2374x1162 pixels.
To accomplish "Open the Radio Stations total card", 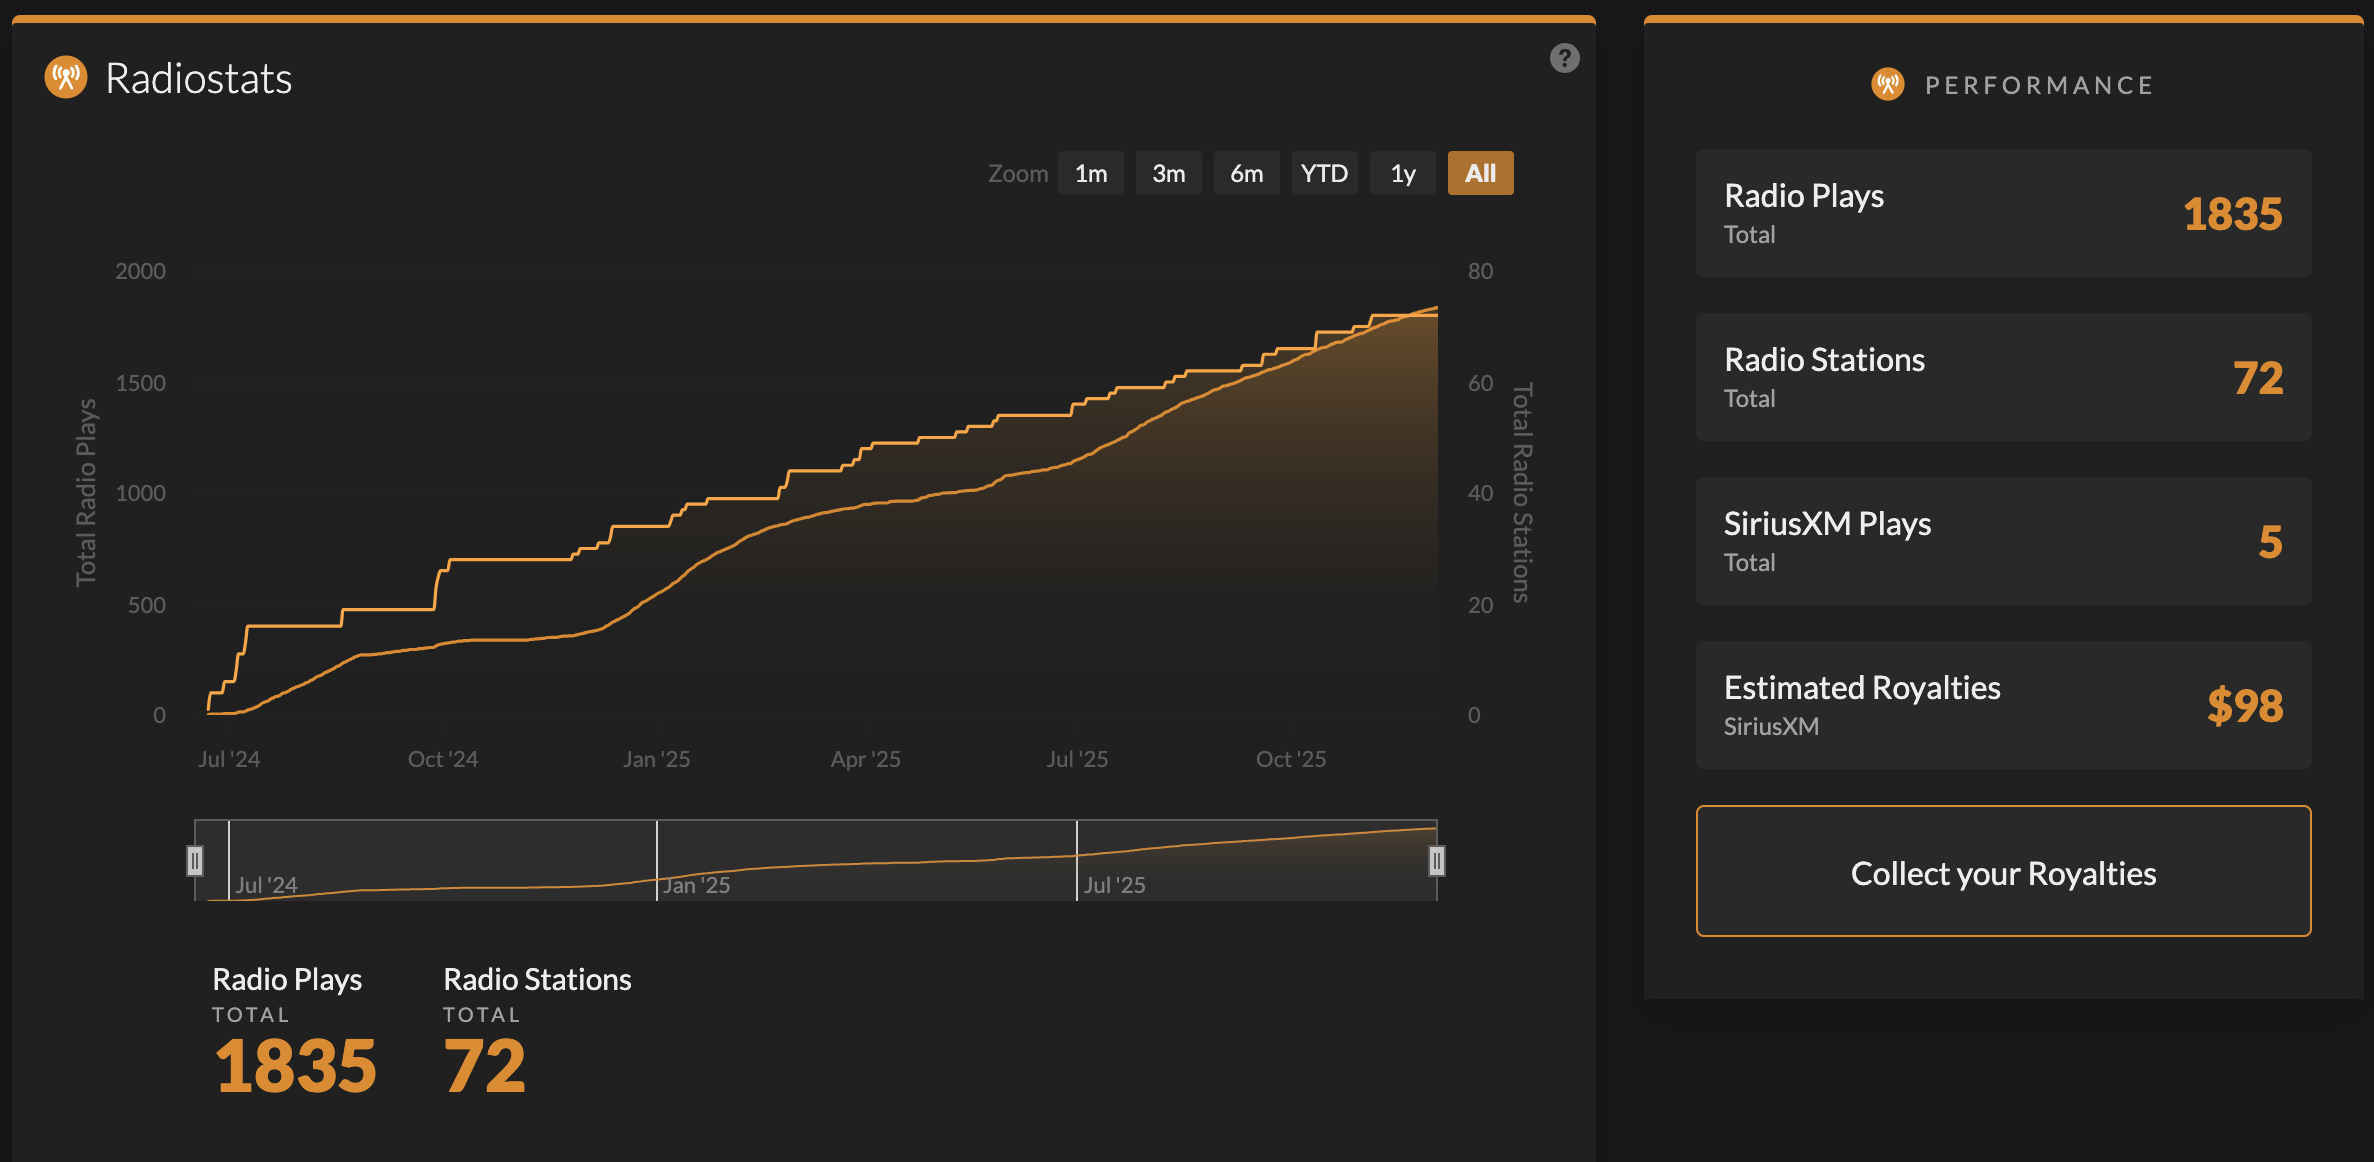I will pos(2003,377).
